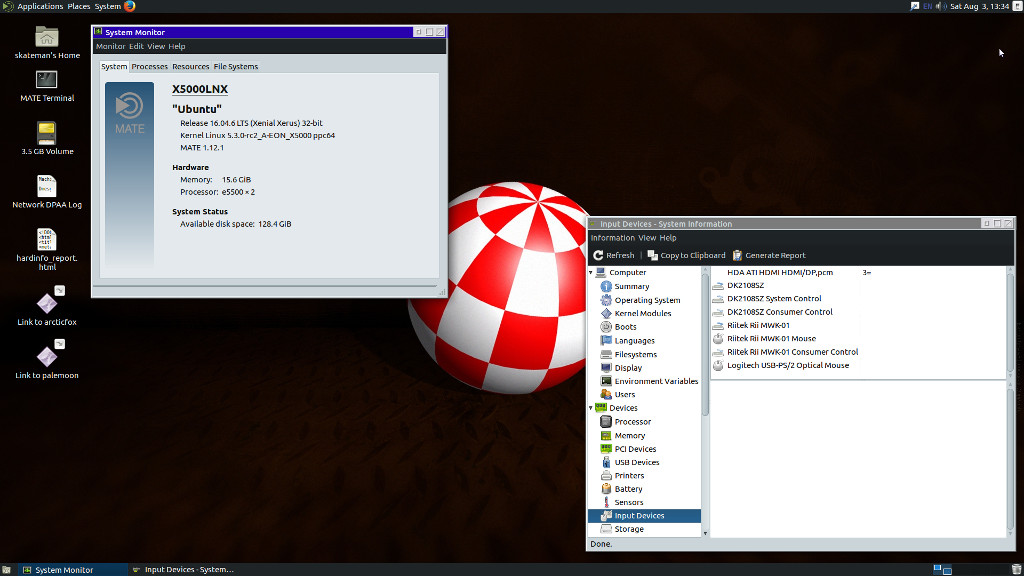This screenshot has height=576, width=1024.
Task: Launch Firefox from top panel icon
Action: click(x=129, y=7)
